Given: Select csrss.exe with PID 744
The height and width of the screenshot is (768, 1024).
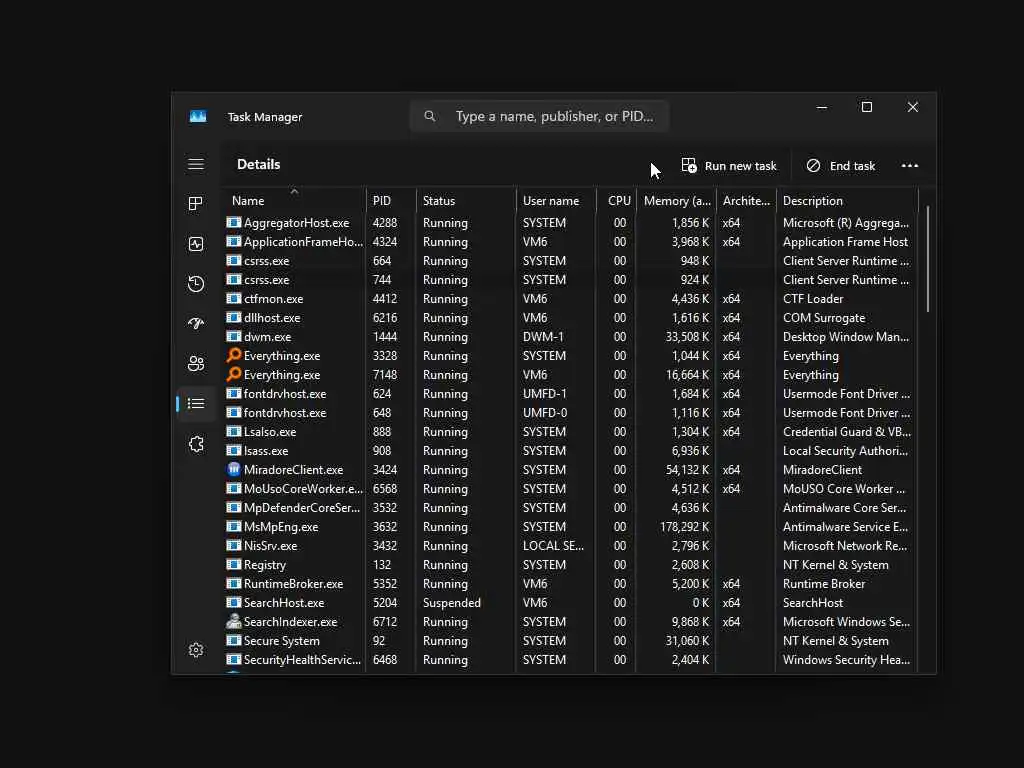Looking at the screenshot, I should [571, 280].
